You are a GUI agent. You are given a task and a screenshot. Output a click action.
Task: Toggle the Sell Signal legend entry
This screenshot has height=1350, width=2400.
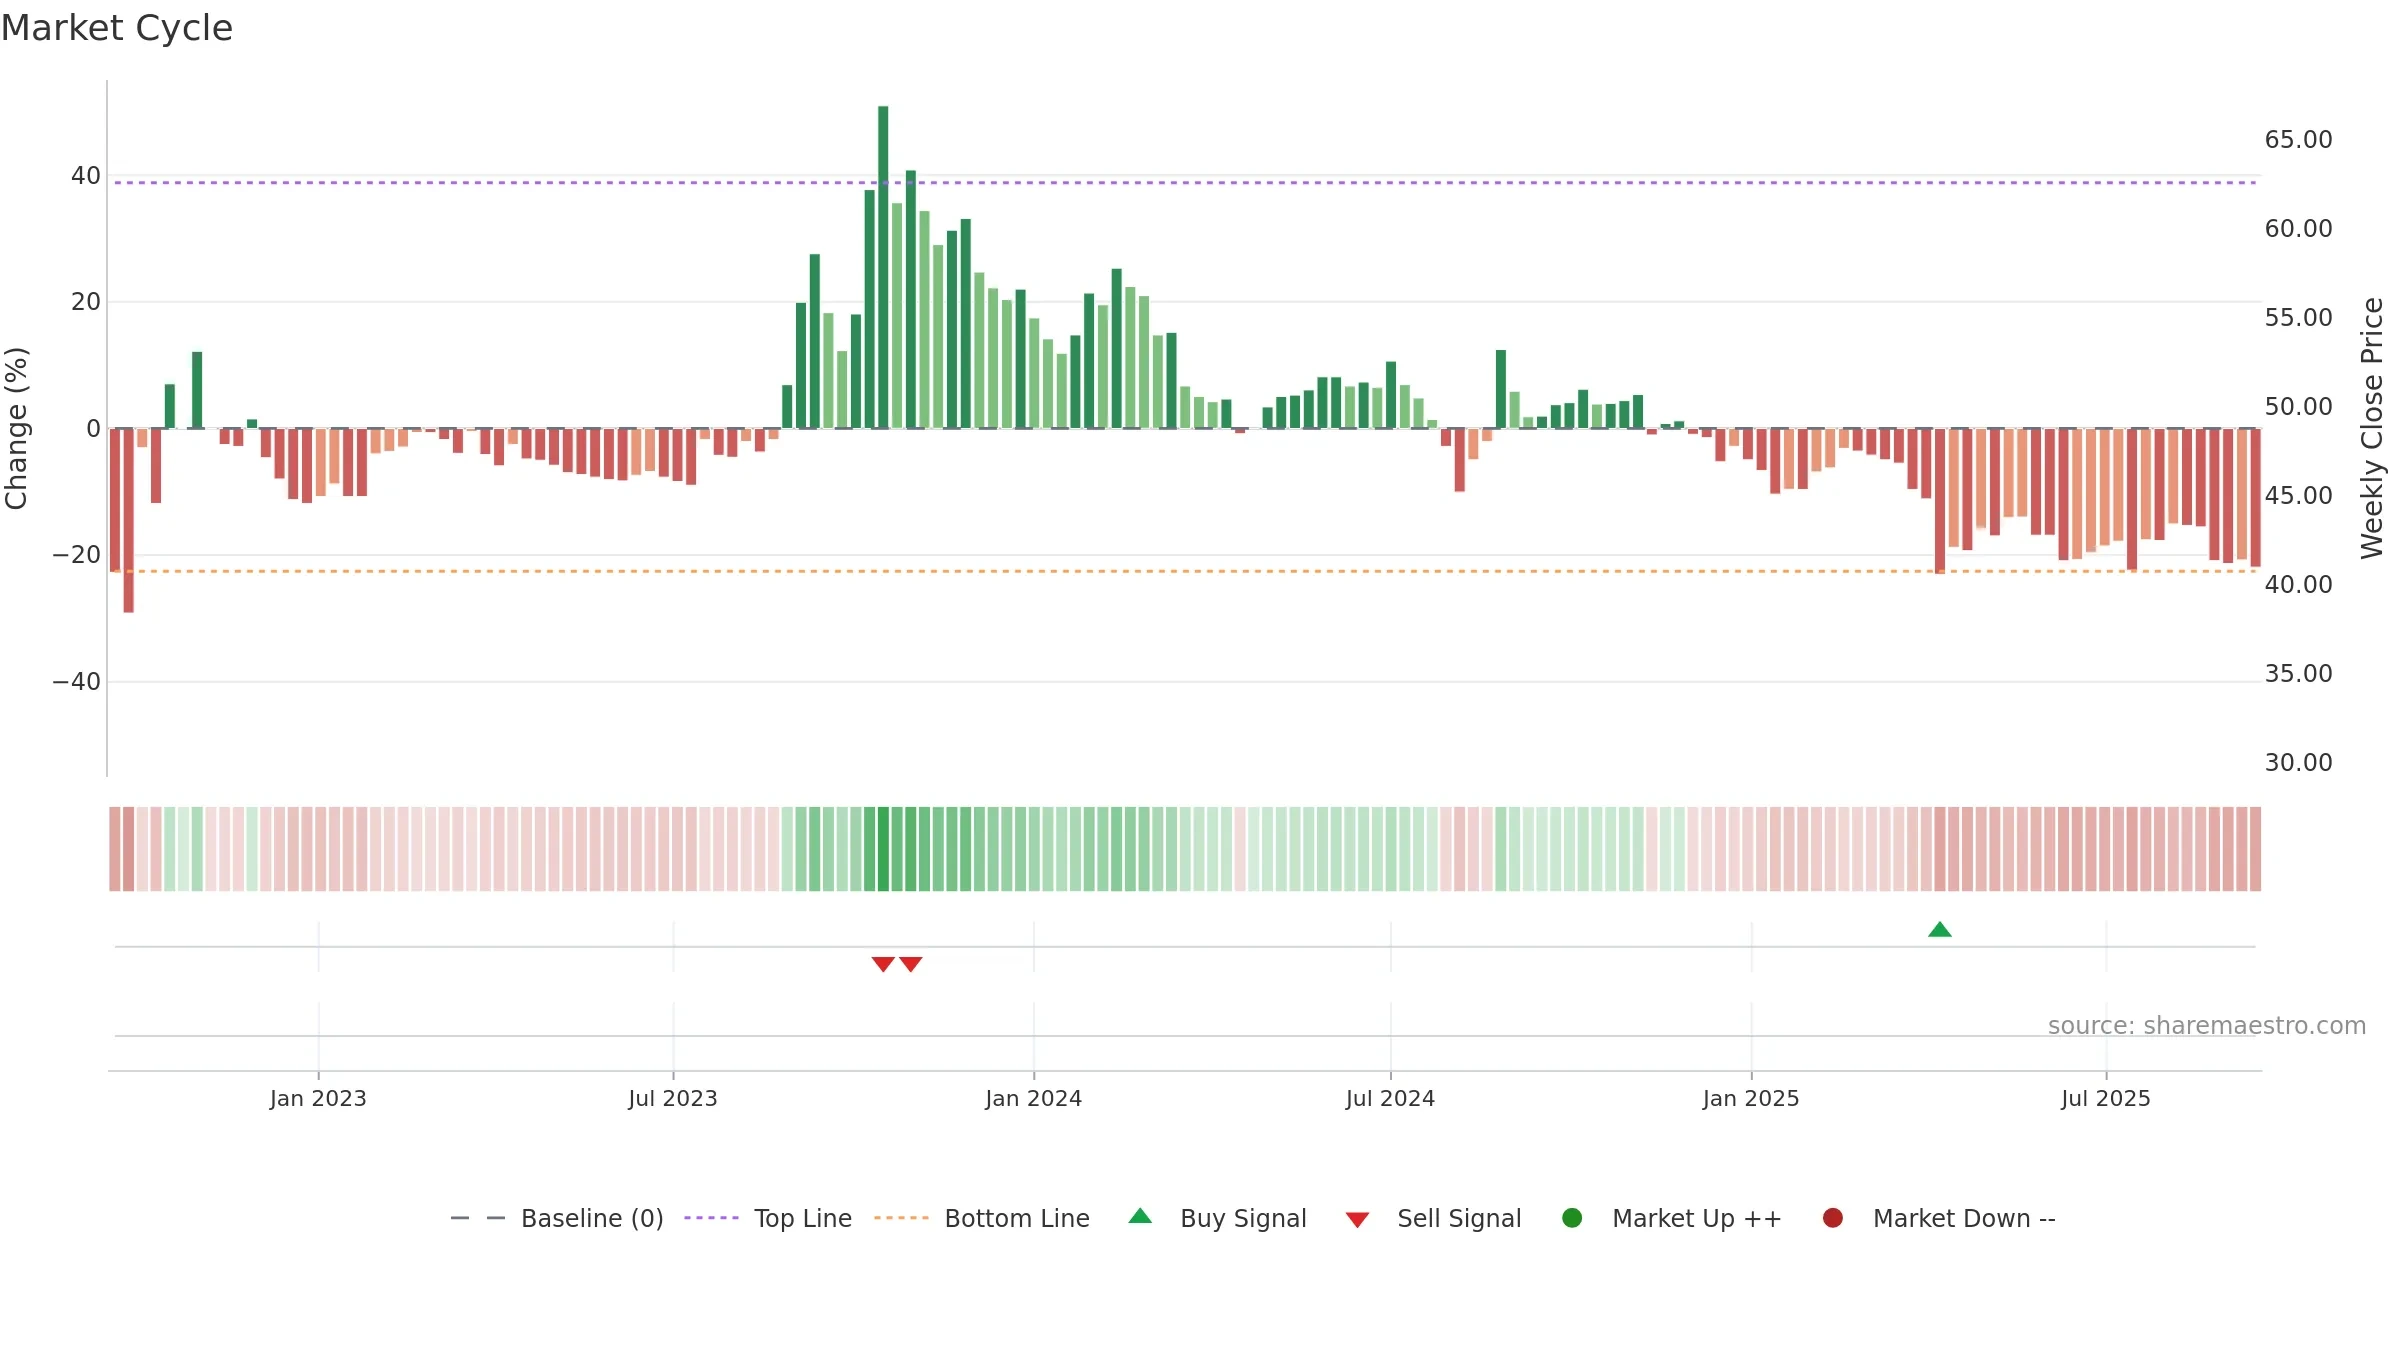point(1433,1218)
